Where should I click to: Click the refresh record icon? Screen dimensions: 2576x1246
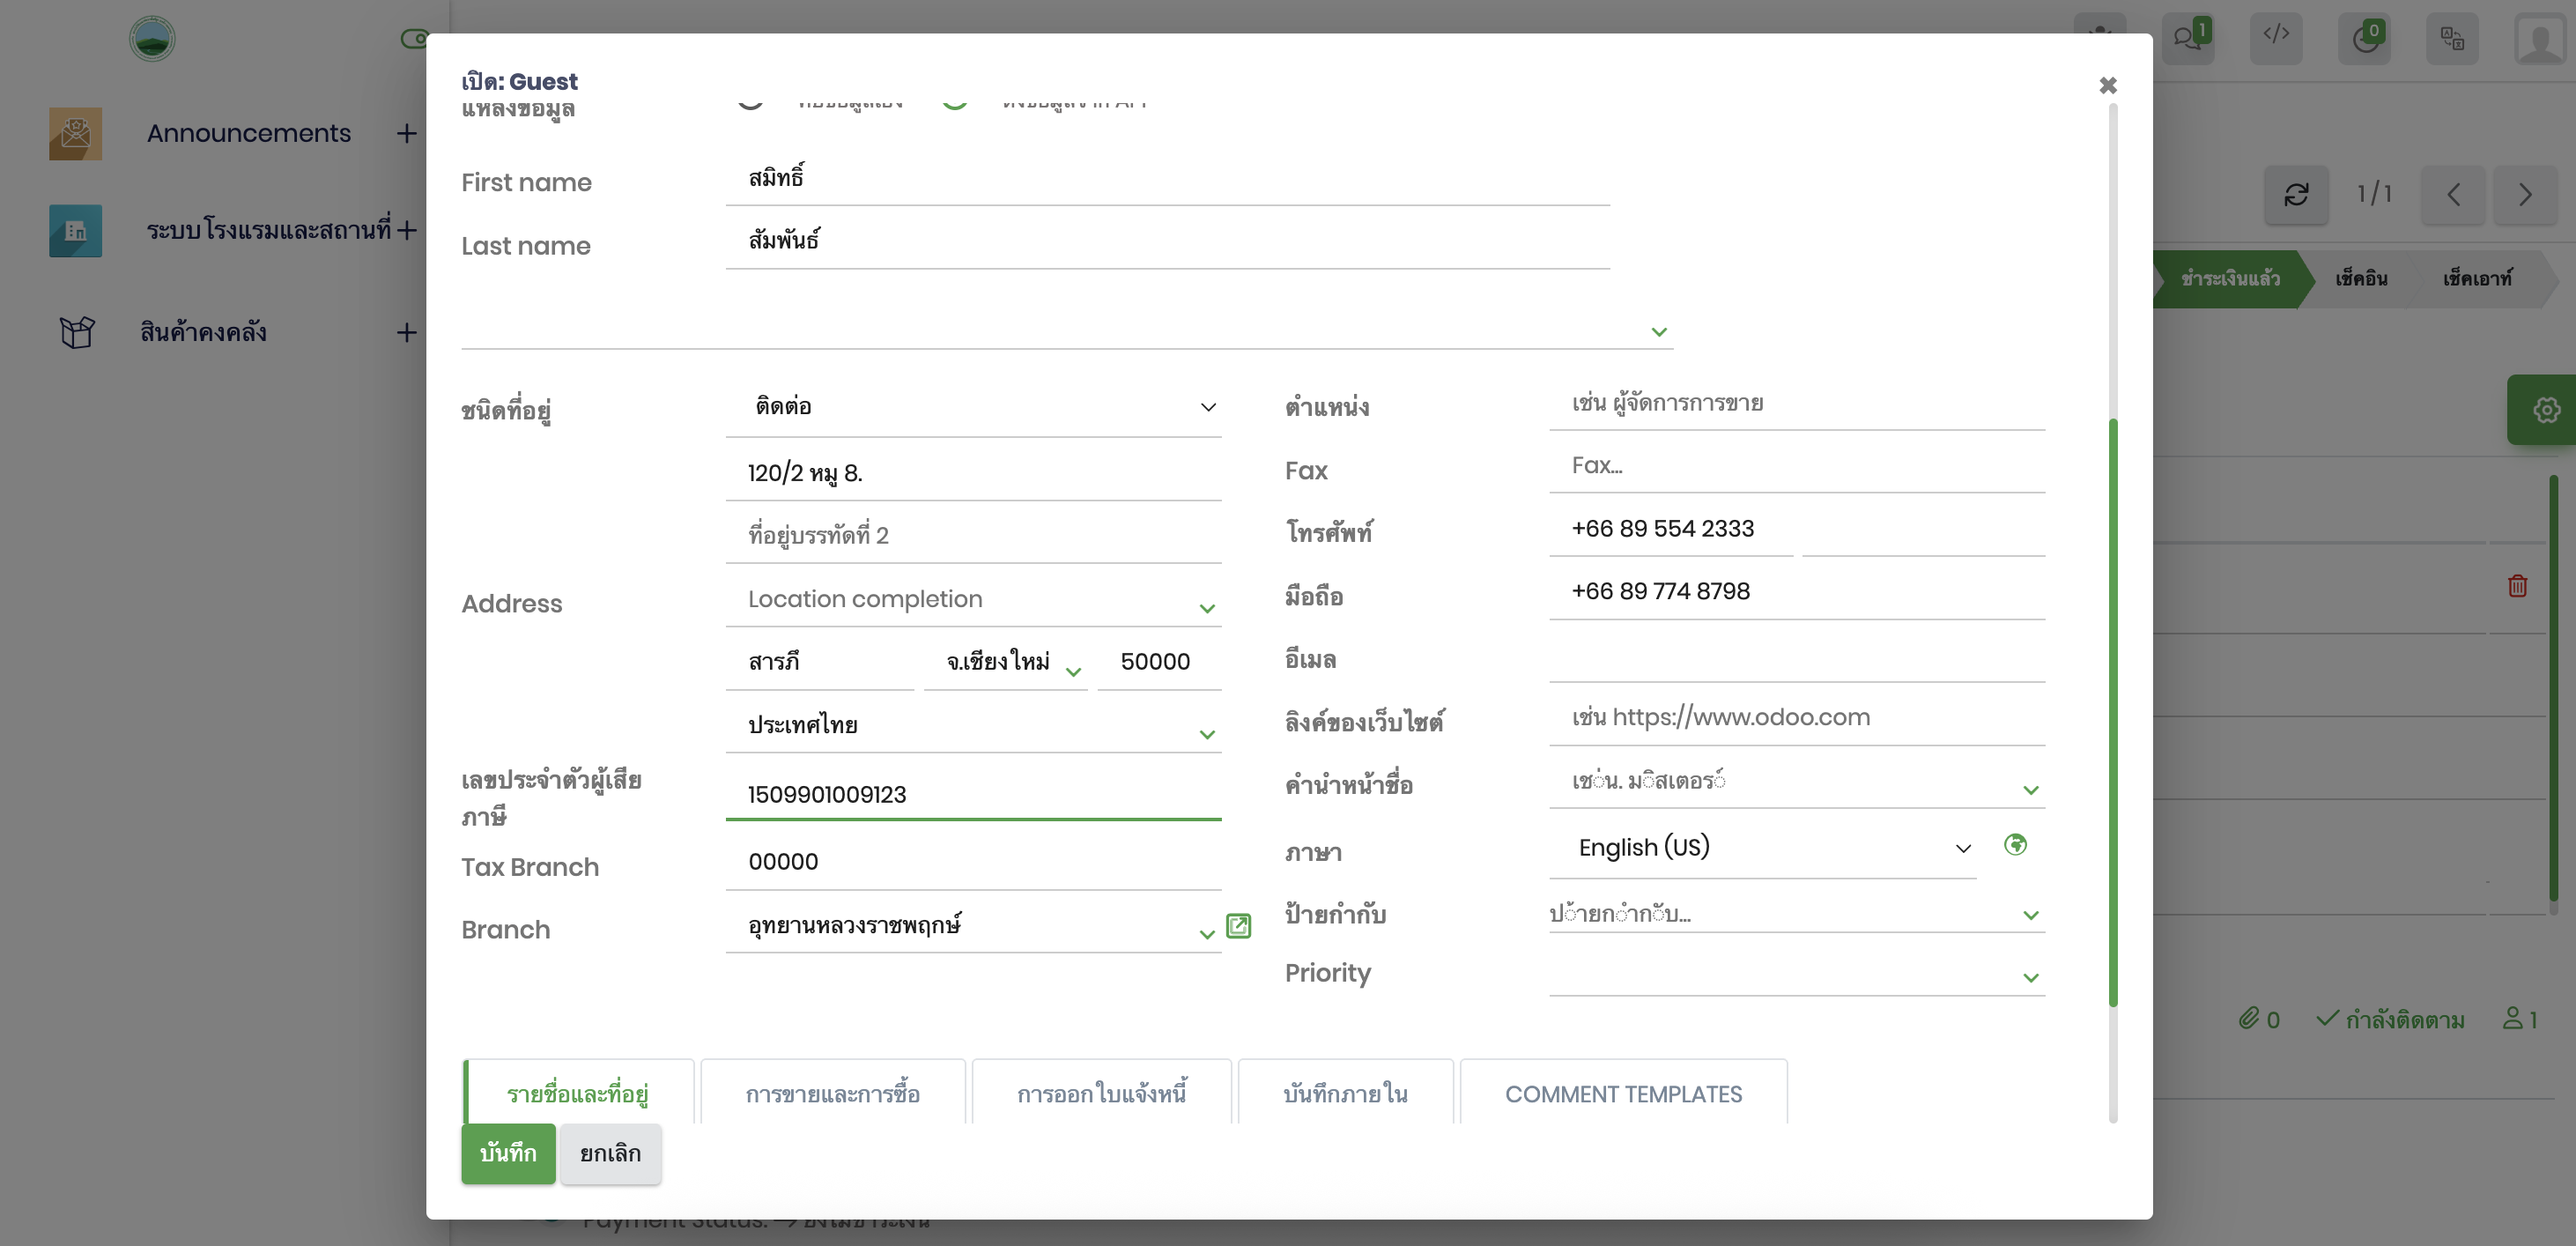click(2296, 194)
